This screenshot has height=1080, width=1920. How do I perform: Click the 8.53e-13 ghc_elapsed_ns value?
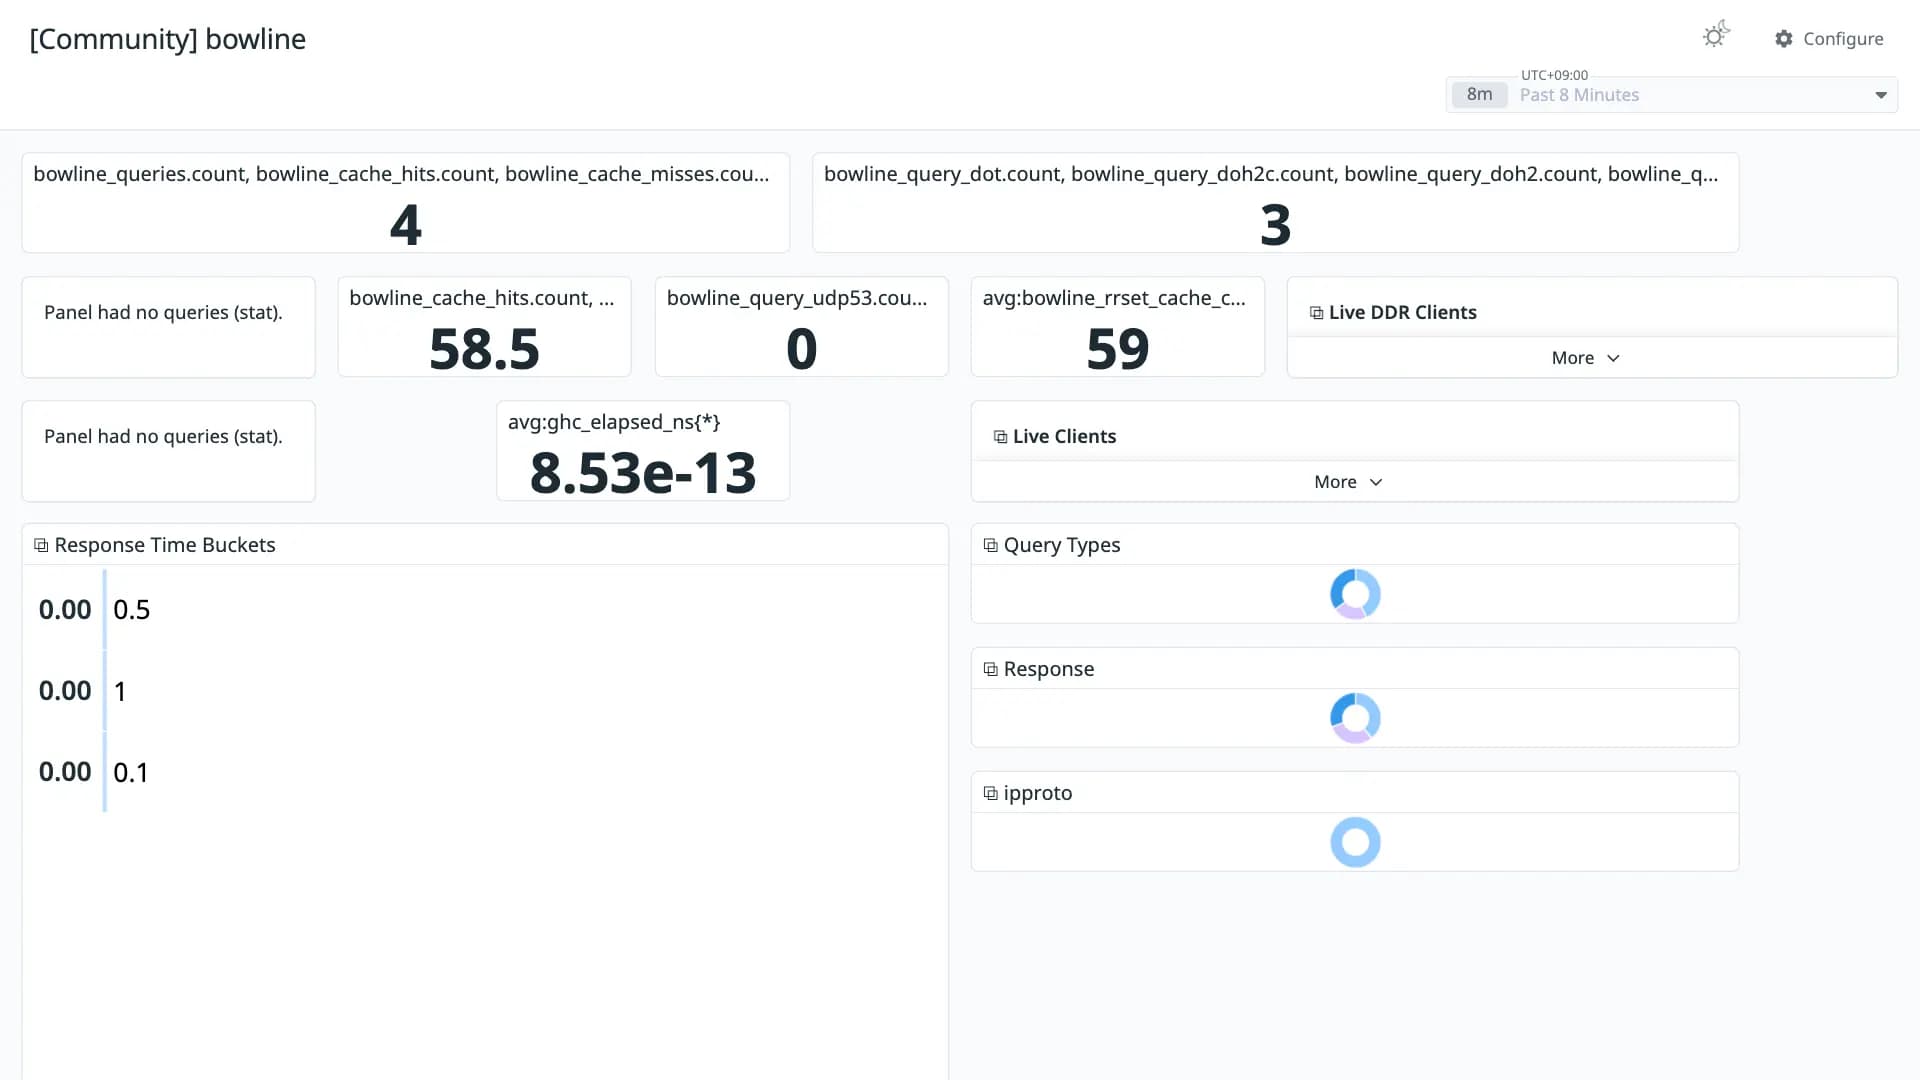[642, 473]
